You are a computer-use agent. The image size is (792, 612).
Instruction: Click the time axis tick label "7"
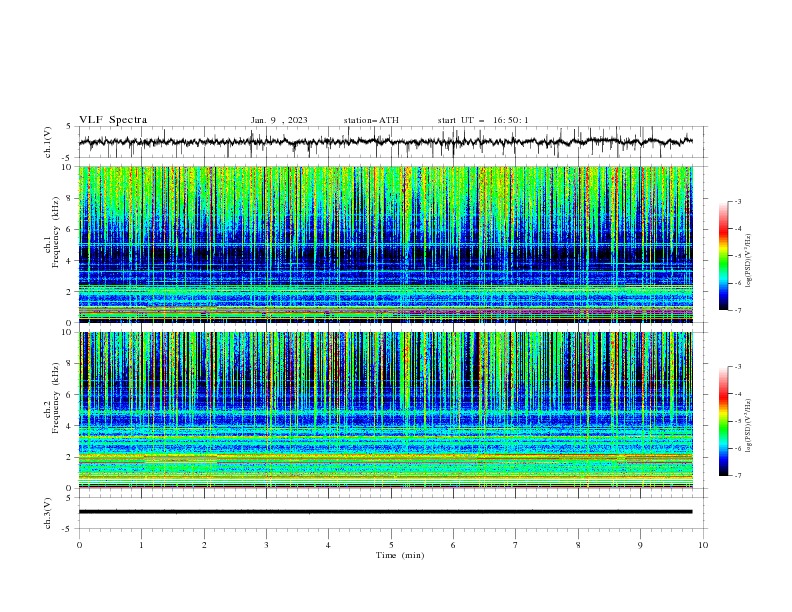[516, 545]
